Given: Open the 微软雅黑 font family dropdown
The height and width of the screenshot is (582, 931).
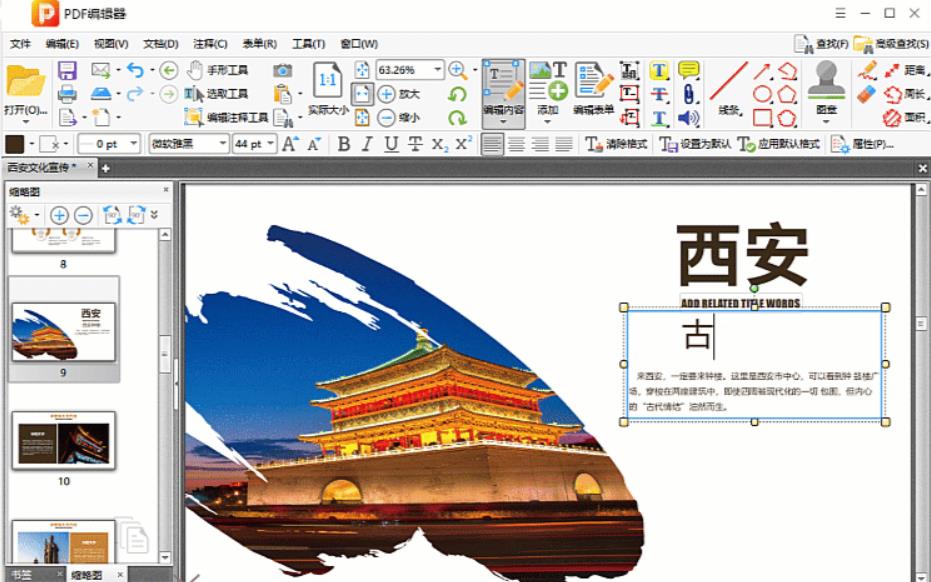Looking at the screenshot, I should tap(222, 143).
